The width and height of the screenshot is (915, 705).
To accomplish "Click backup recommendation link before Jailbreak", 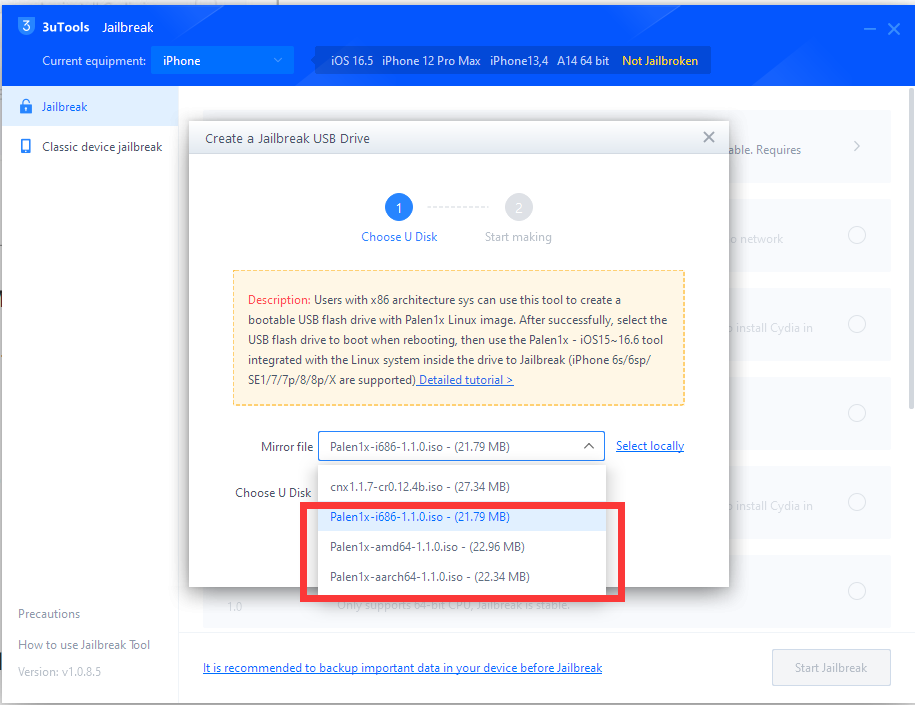I will pyautogui.click(x=402, y=668).
